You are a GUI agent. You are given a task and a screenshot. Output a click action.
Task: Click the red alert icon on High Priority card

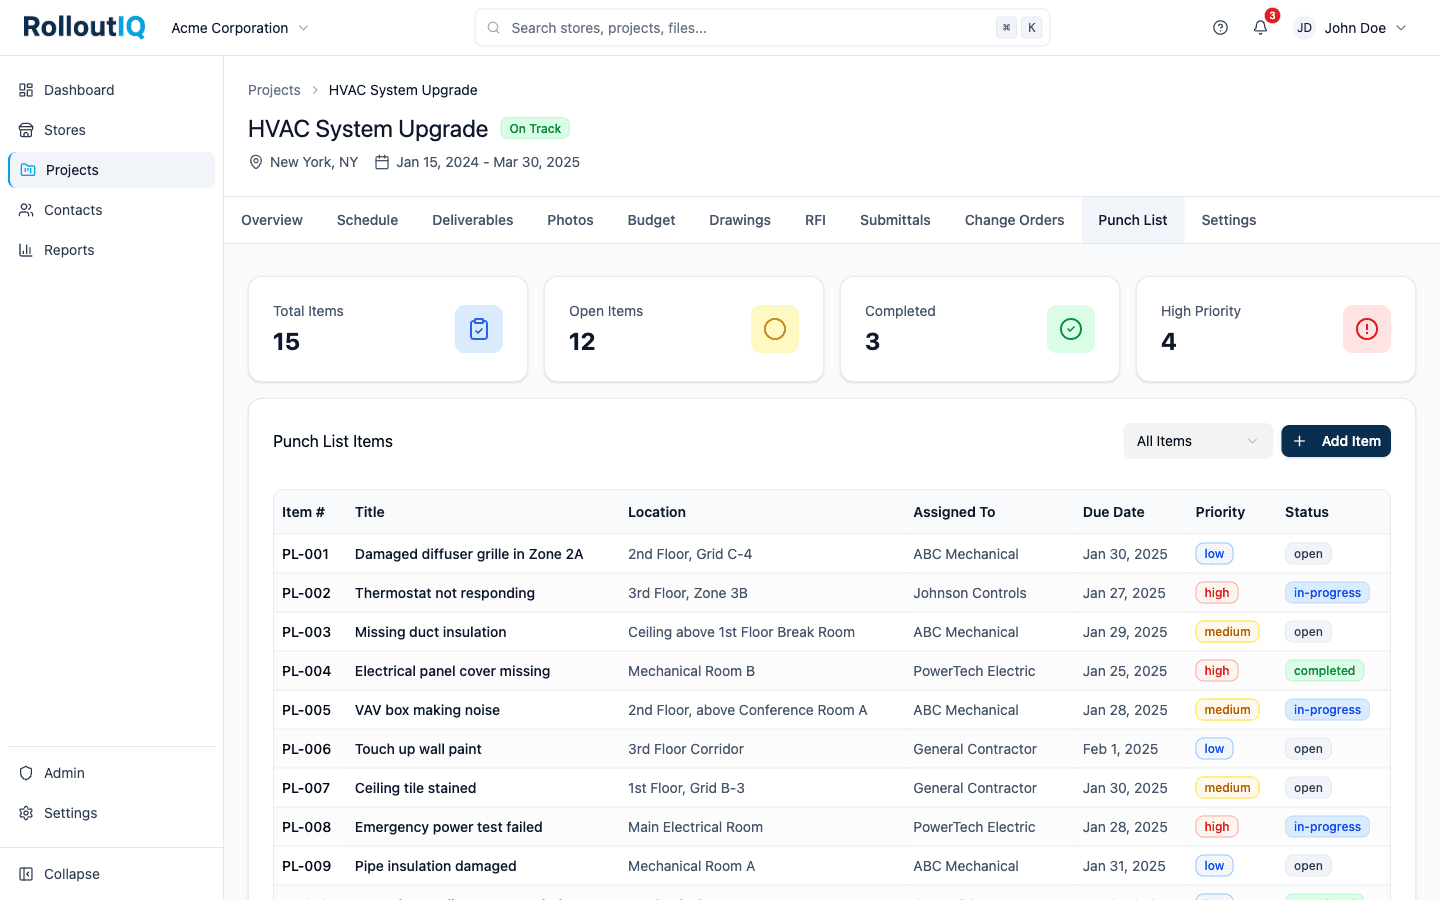click(x=1367, y=329)
